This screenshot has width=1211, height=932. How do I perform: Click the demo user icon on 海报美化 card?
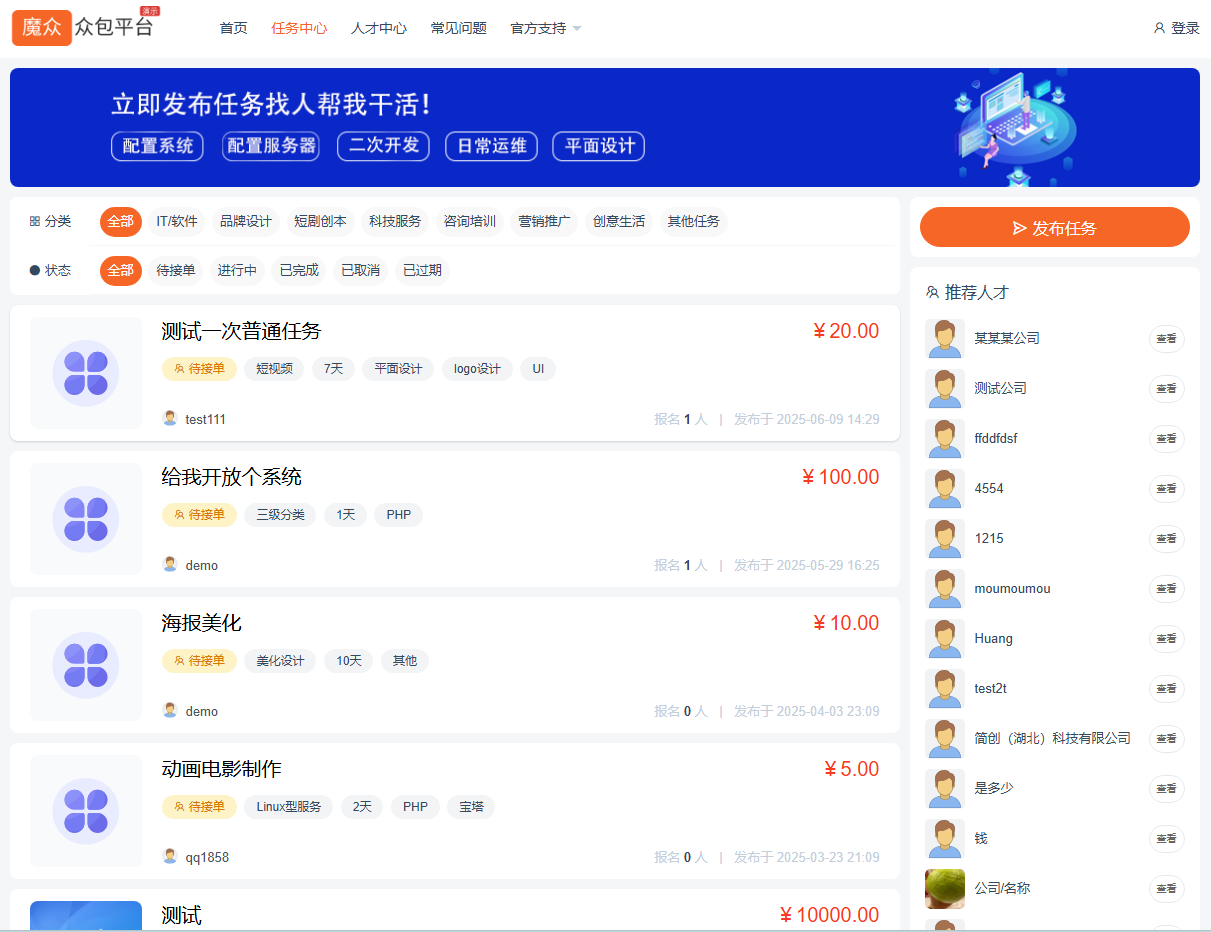pyautogui.click(x=169, y=711)
